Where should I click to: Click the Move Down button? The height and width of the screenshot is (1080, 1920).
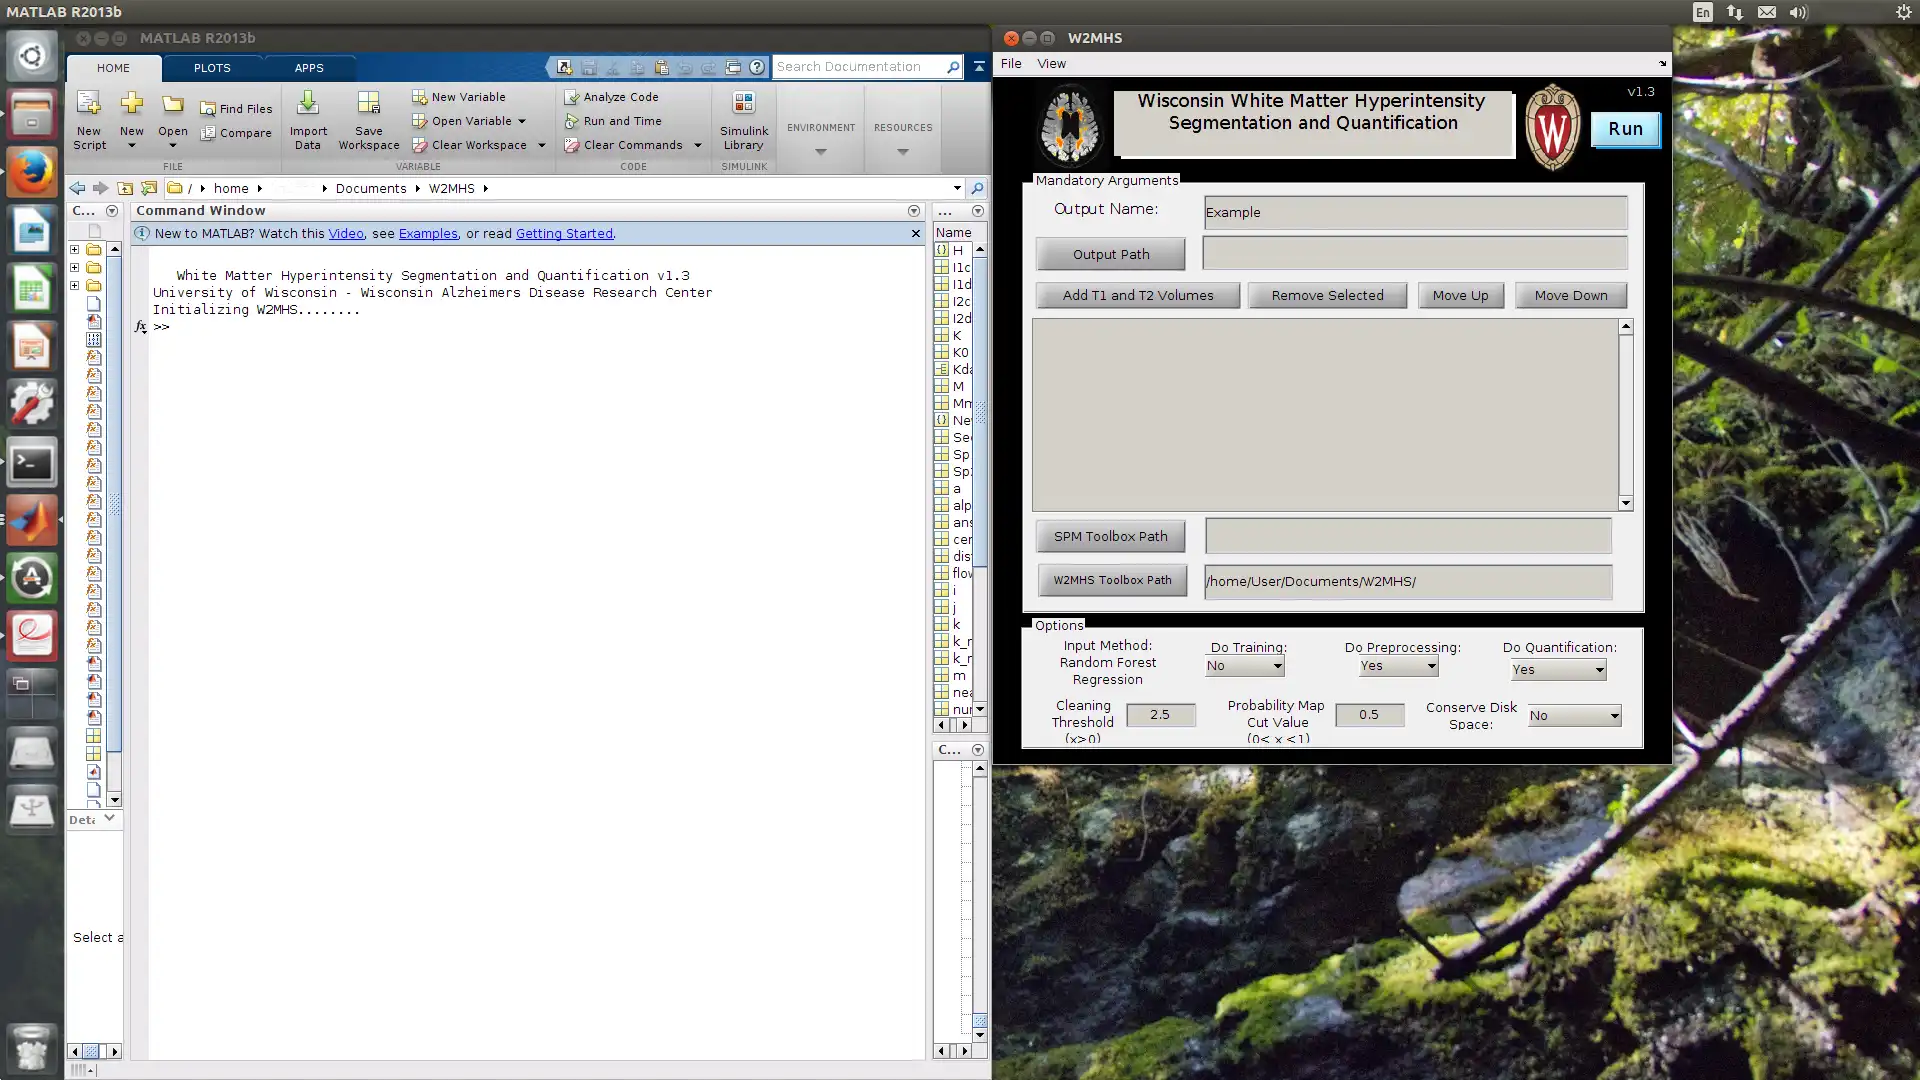pos(1571,294)
